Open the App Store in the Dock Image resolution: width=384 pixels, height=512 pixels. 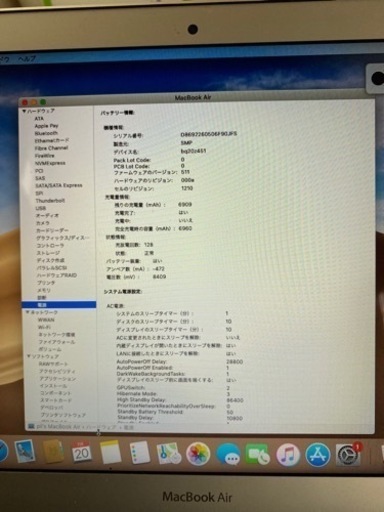tap(317, 454)
